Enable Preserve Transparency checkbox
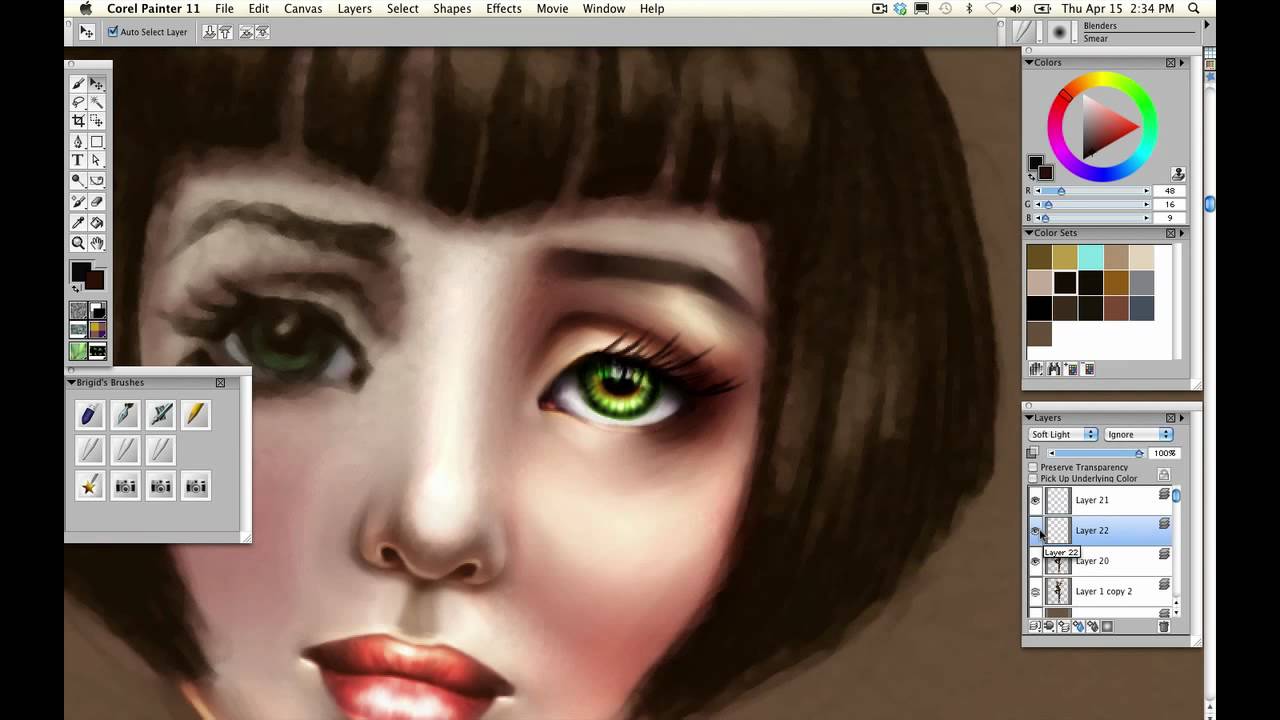The height and width of the screenshot is (720, 1280). point(1033,467)
